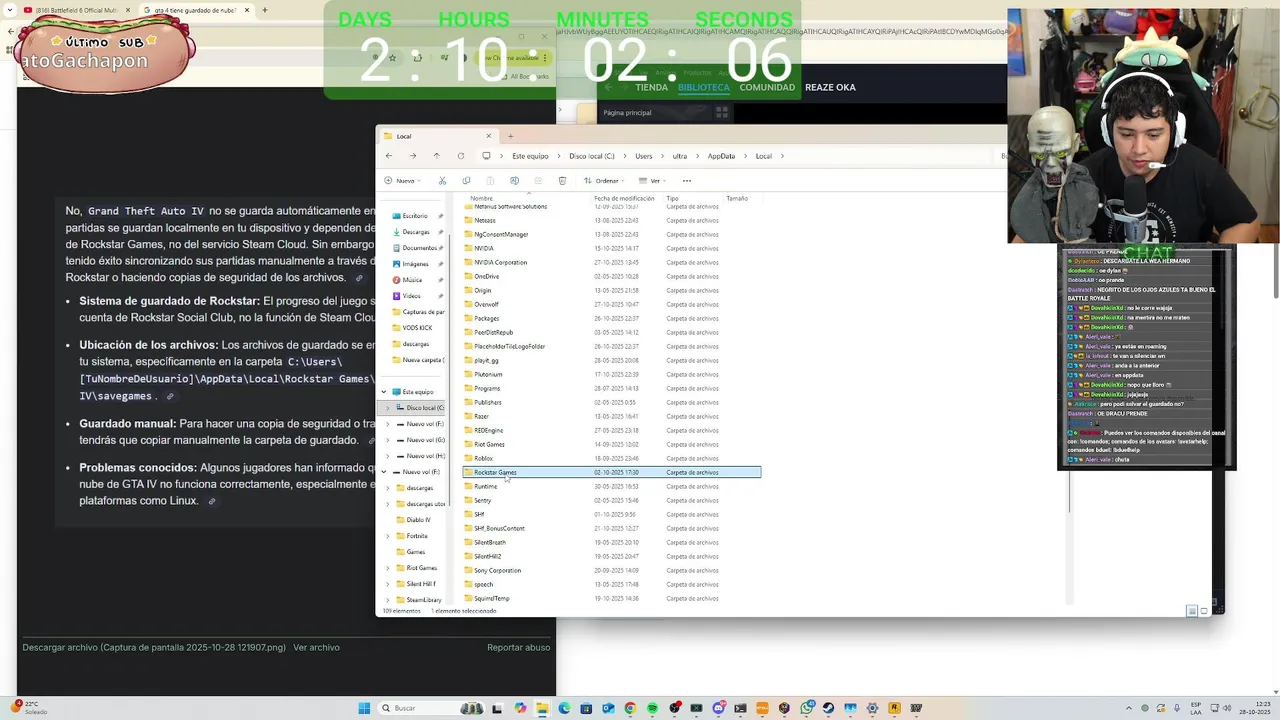Click the Este equipo breadcrumb
This screenshot has width=1280, height=720.
pos(530,156)
